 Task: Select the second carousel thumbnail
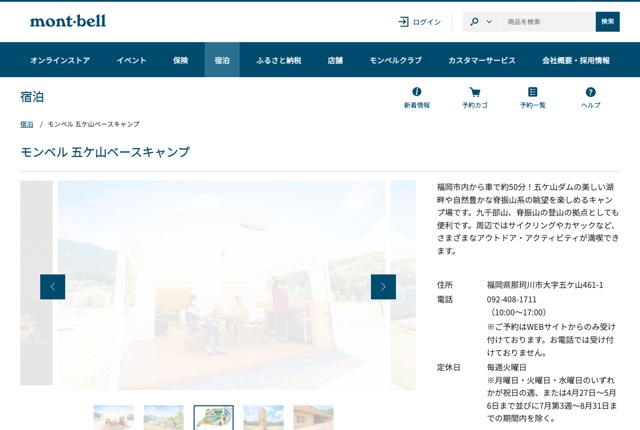pyautogui.click(x=163, y=417)
